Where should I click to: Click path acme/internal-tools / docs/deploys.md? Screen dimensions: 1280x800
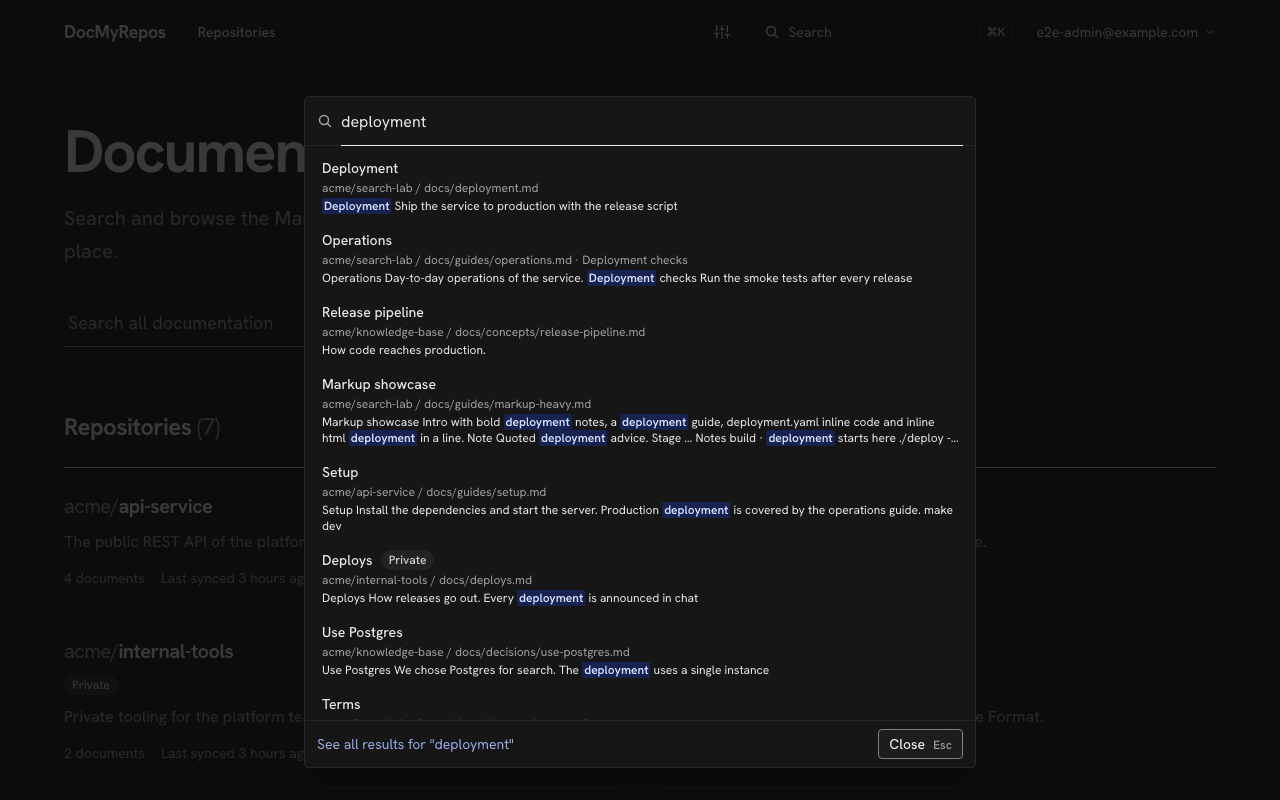(x=427, y=580)
